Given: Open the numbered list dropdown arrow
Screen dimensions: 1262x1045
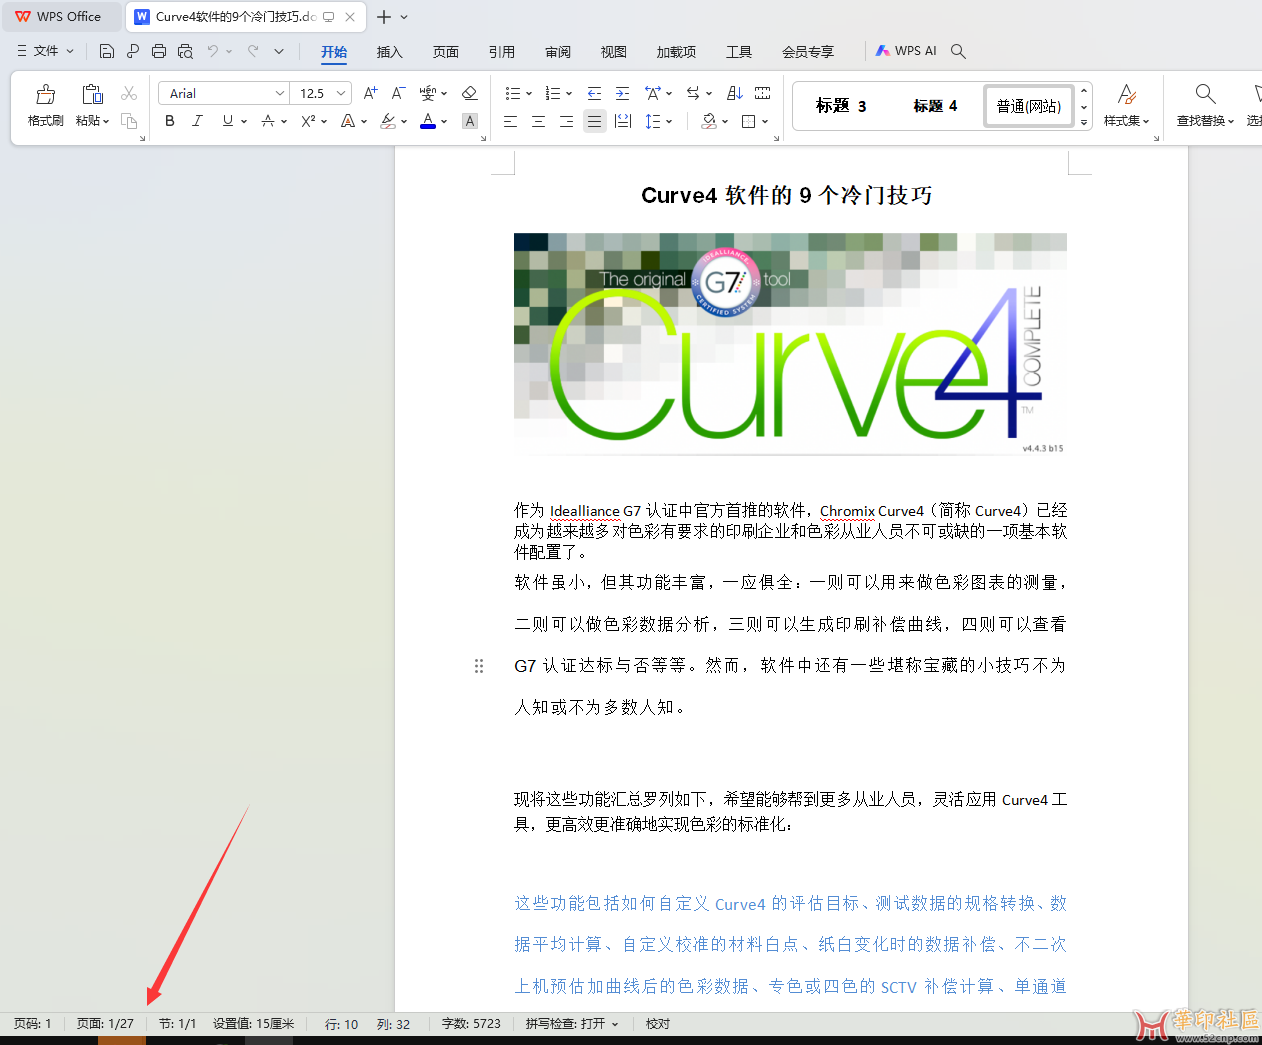Looking at the screenshot, I should 569,94.
